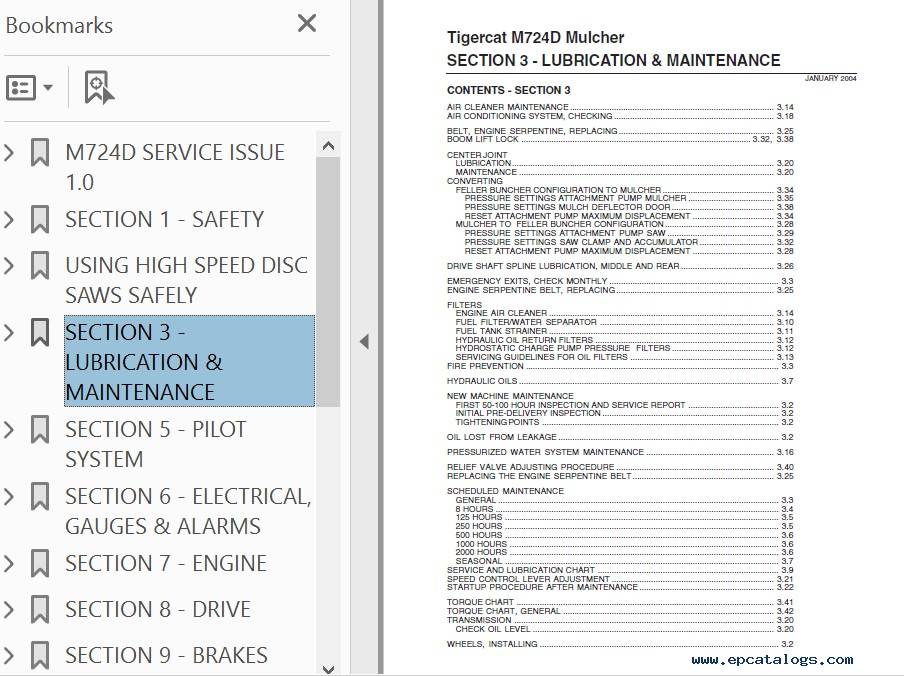The height and width of the screenshot is (676, 904).
Task: Navigate to SECTION 7 - ENGINE bookmark
Action: point(166,564)
